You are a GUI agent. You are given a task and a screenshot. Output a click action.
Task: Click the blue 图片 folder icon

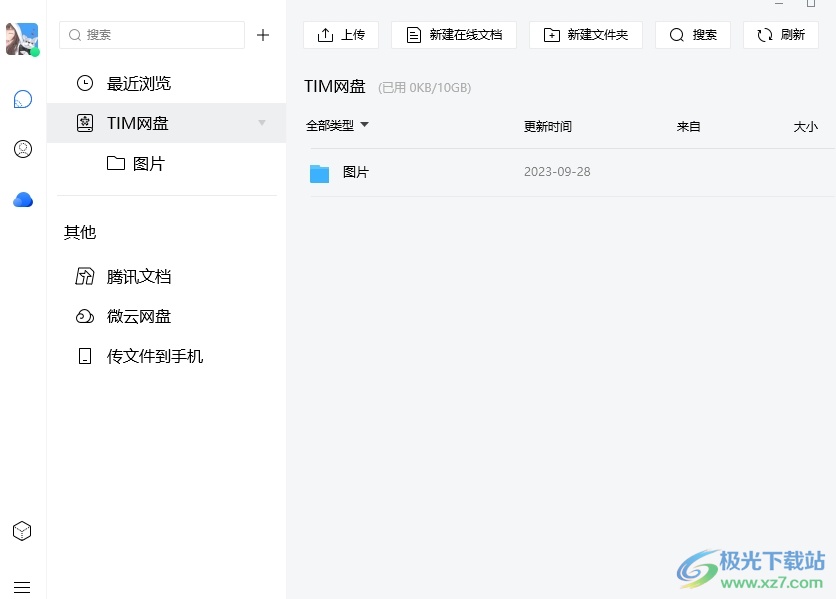tap(319, 173)
